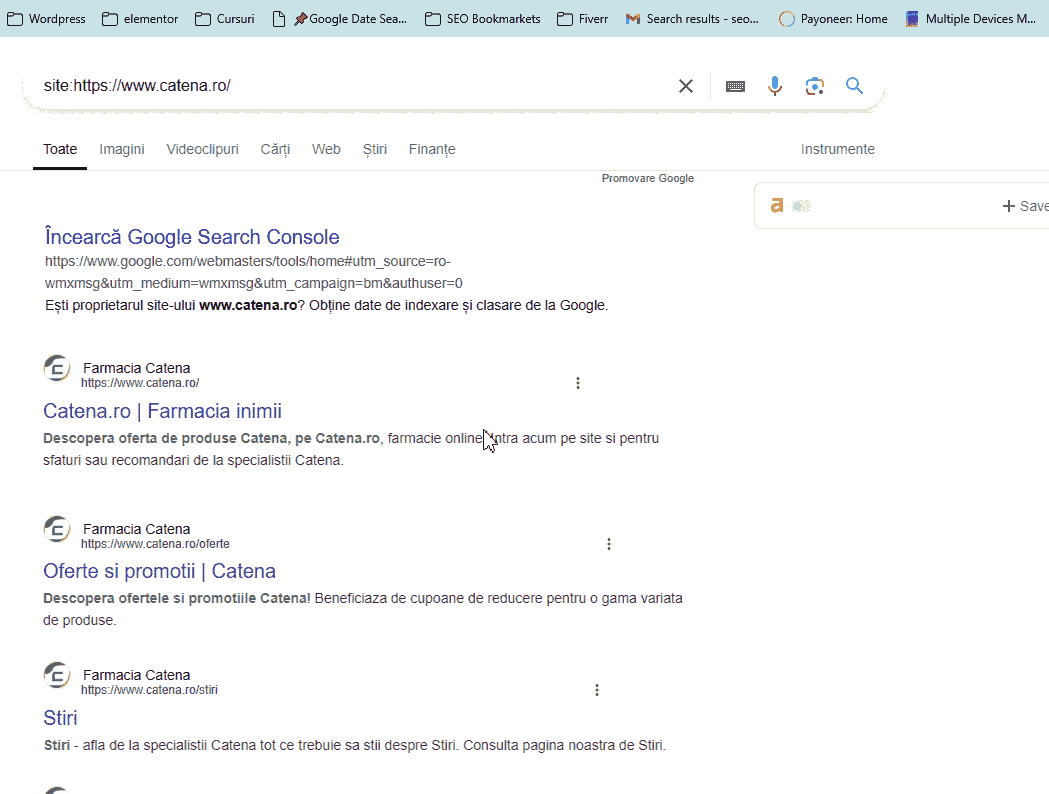Open Instrumente search tools

[837, 149]
